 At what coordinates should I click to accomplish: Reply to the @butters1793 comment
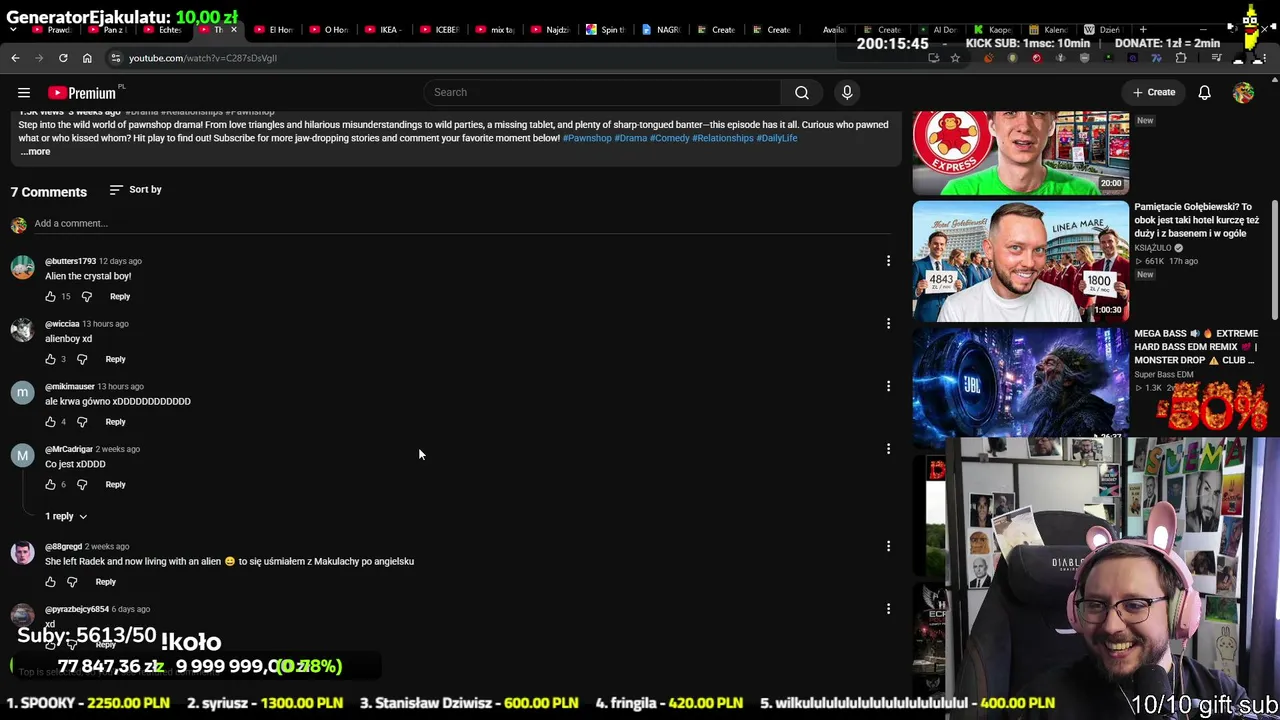pyautogui.click(x=120, y=297)
